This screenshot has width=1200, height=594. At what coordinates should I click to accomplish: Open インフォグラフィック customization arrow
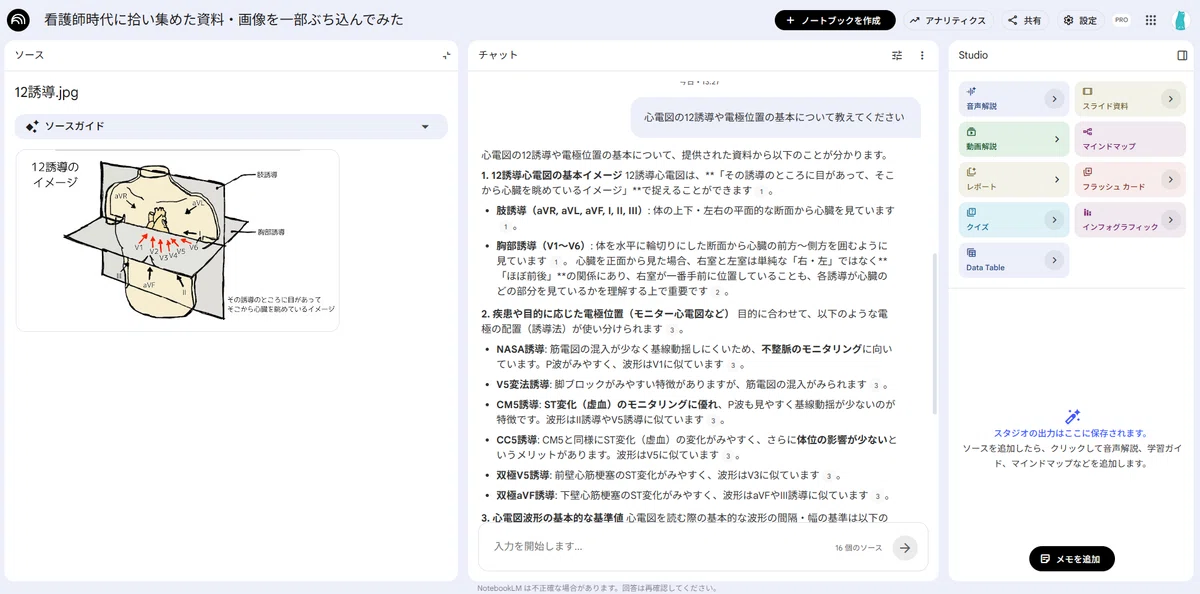(x=1169, y=220)
